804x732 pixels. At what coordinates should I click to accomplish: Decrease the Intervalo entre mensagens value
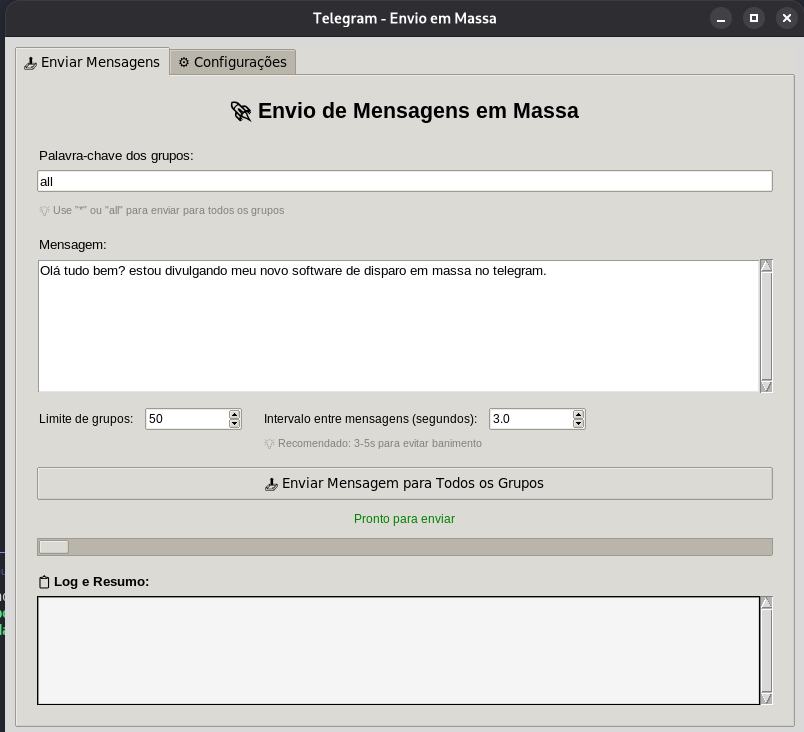coord(578,423)
